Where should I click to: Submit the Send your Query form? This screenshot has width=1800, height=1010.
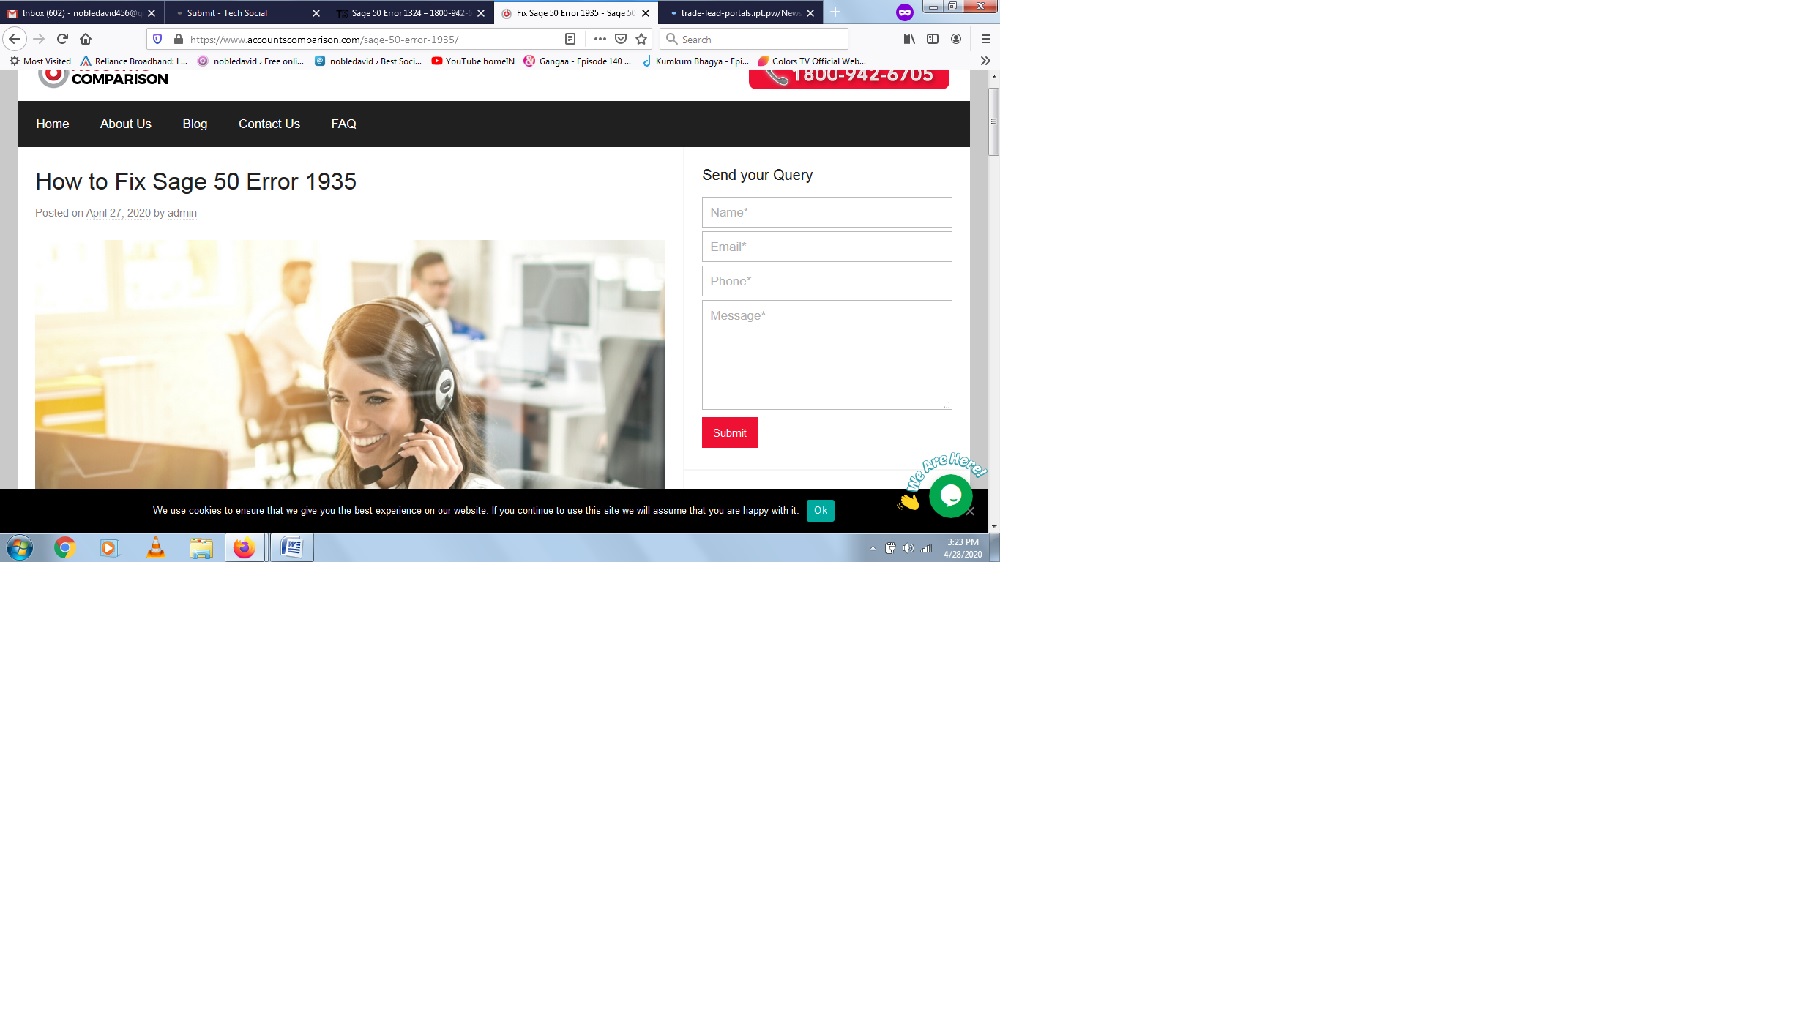(x=729, y=432)
